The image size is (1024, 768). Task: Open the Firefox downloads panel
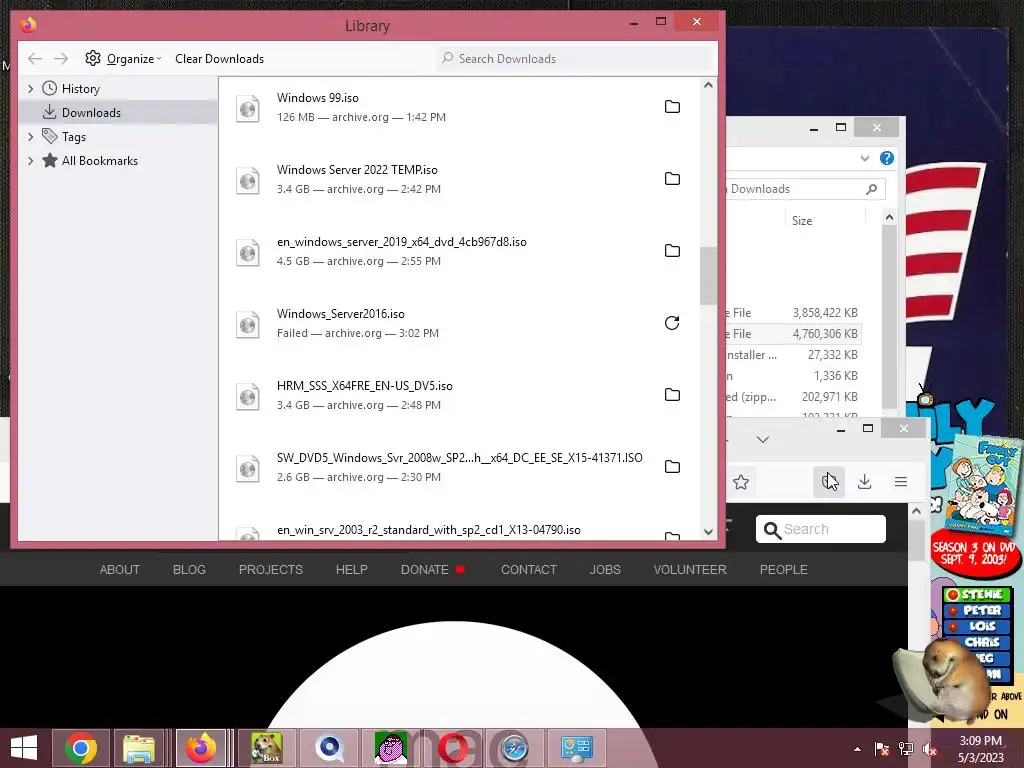pos(865,482)
